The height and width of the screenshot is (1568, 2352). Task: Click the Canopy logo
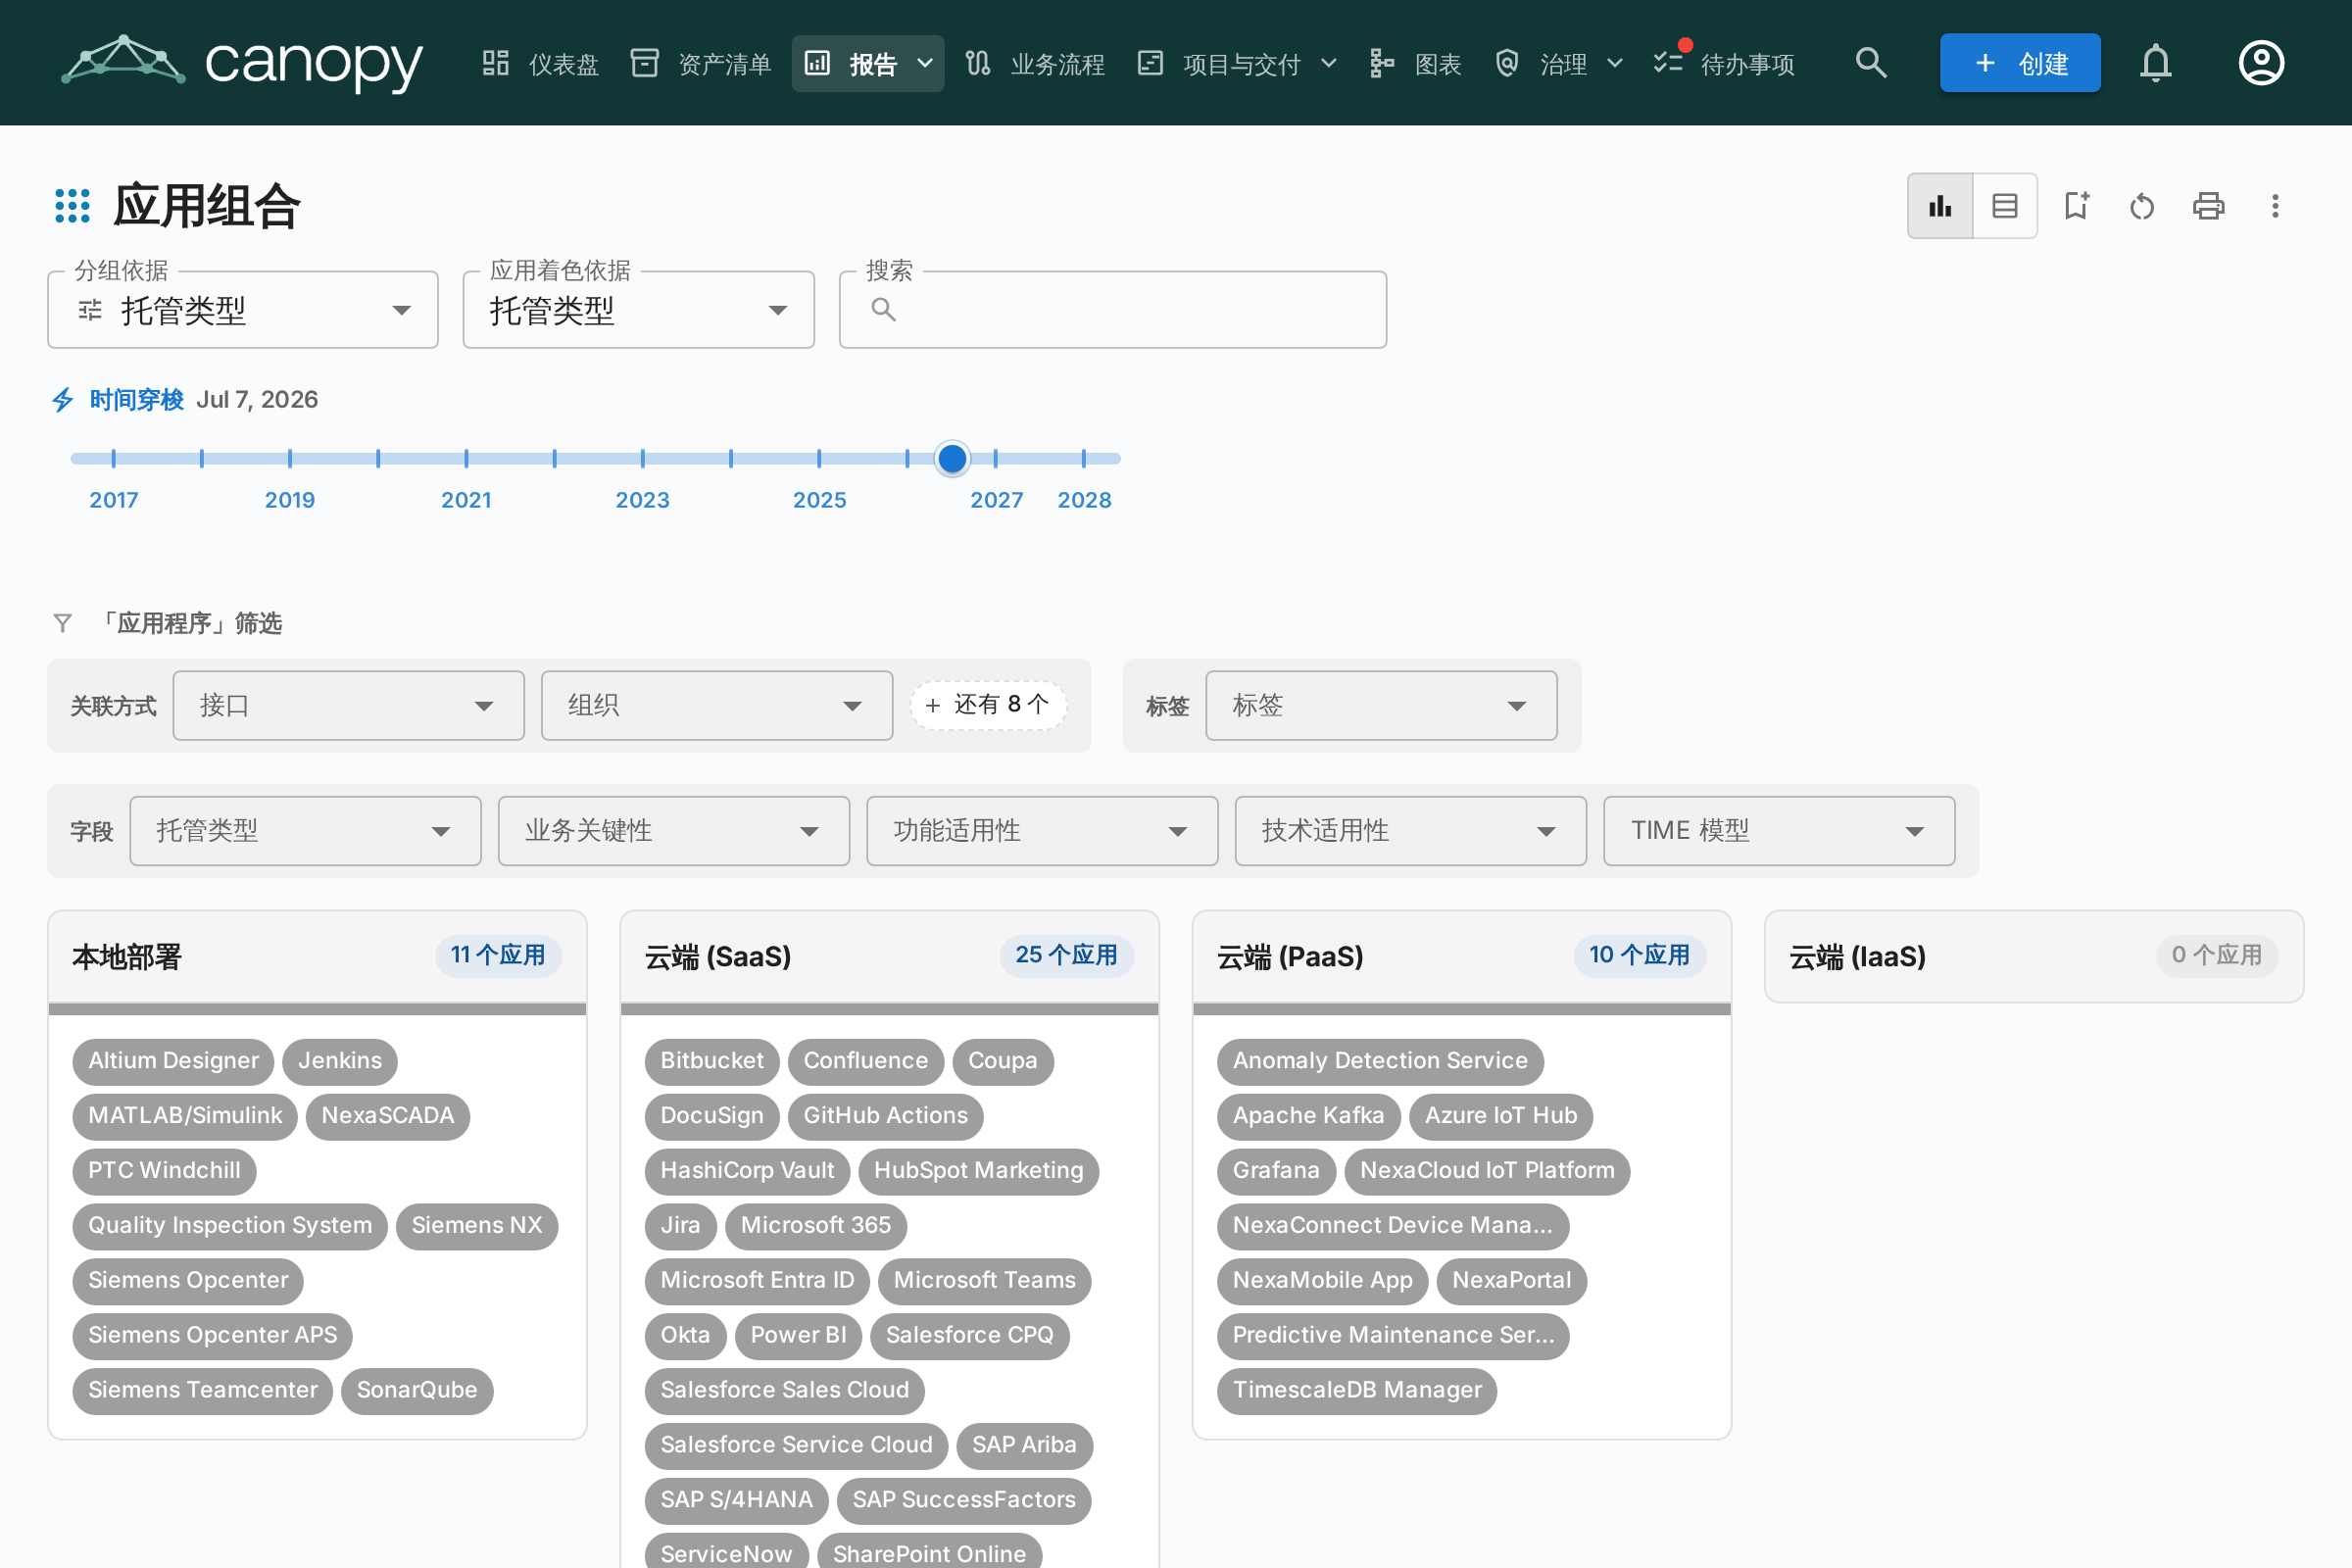tap(242, 62)
